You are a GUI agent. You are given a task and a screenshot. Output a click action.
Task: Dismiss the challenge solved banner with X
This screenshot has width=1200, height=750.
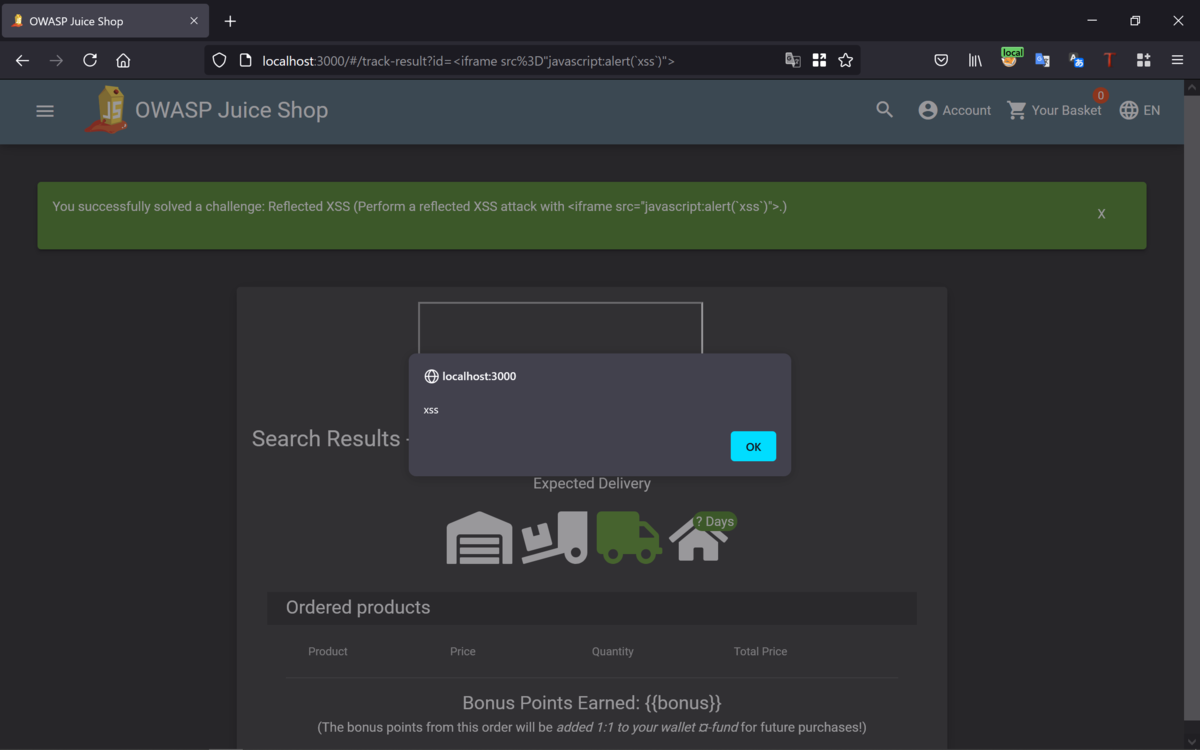(x=1101, y=214)
